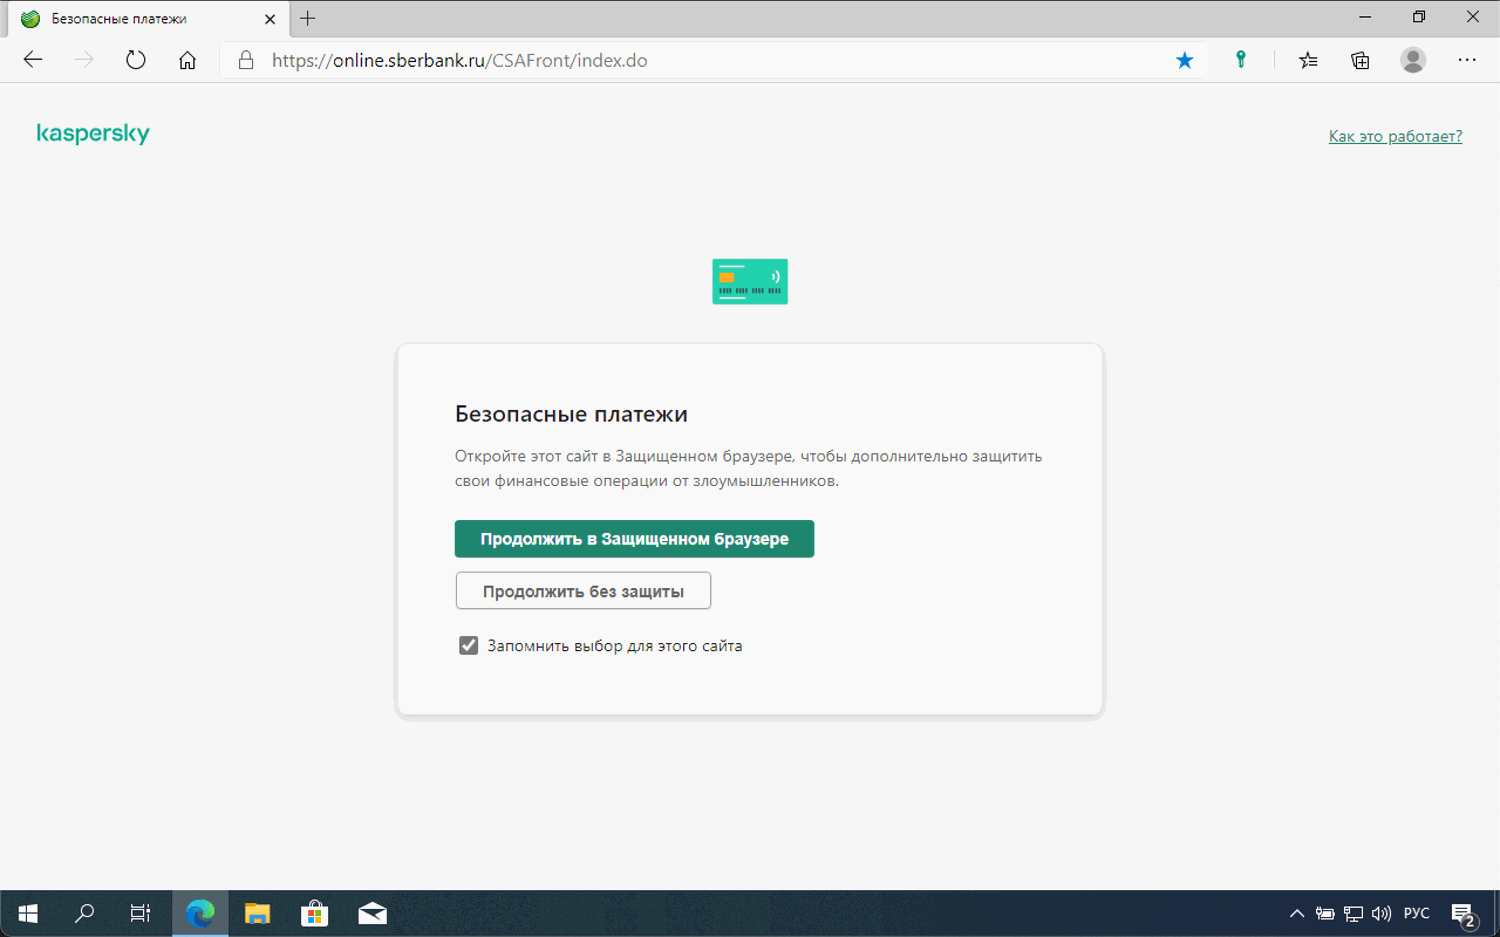Click the browser back arrow
The image size is (1500, 937).
[33, 60]
